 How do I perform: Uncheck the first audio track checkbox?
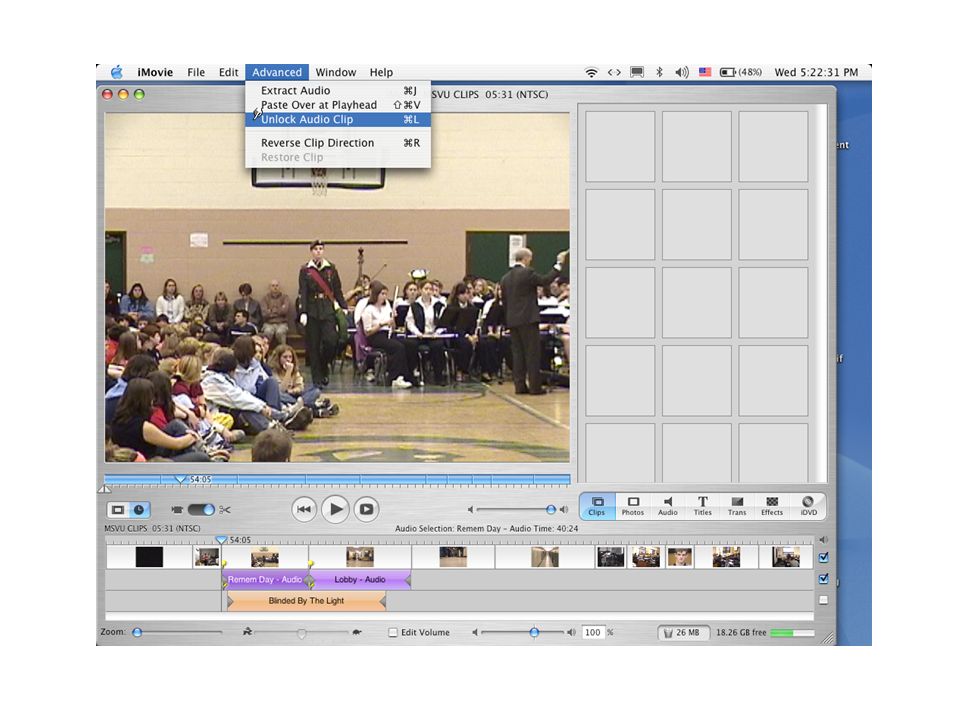pyautogui.click(x=823, y=579)
